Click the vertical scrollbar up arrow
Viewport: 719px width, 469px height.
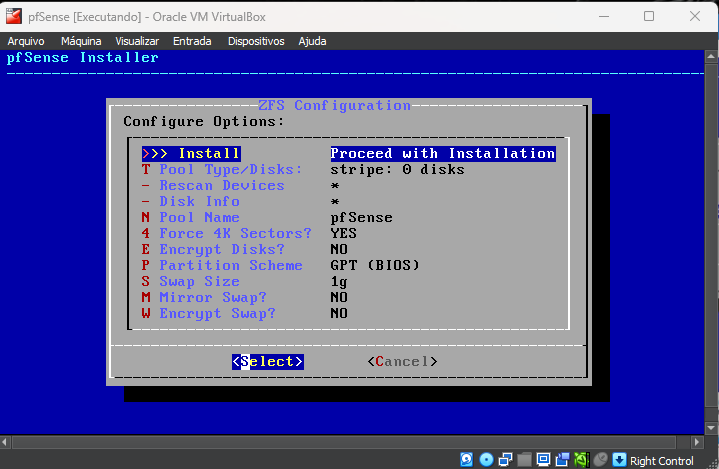click(x=711, y=57)
